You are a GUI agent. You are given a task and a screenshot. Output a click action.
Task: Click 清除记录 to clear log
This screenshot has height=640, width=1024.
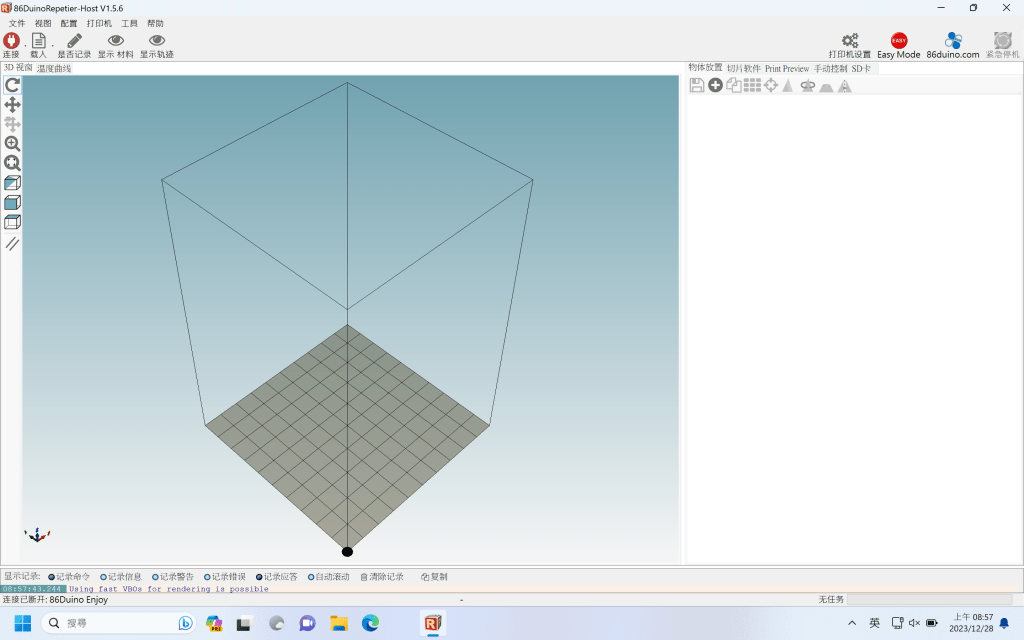[381, 577]
